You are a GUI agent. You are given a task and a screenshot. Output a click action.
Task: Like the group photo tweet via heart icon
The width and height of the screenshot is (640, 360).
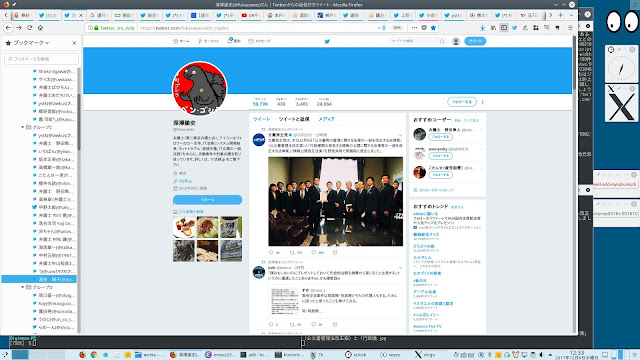(x=313, y=253)
